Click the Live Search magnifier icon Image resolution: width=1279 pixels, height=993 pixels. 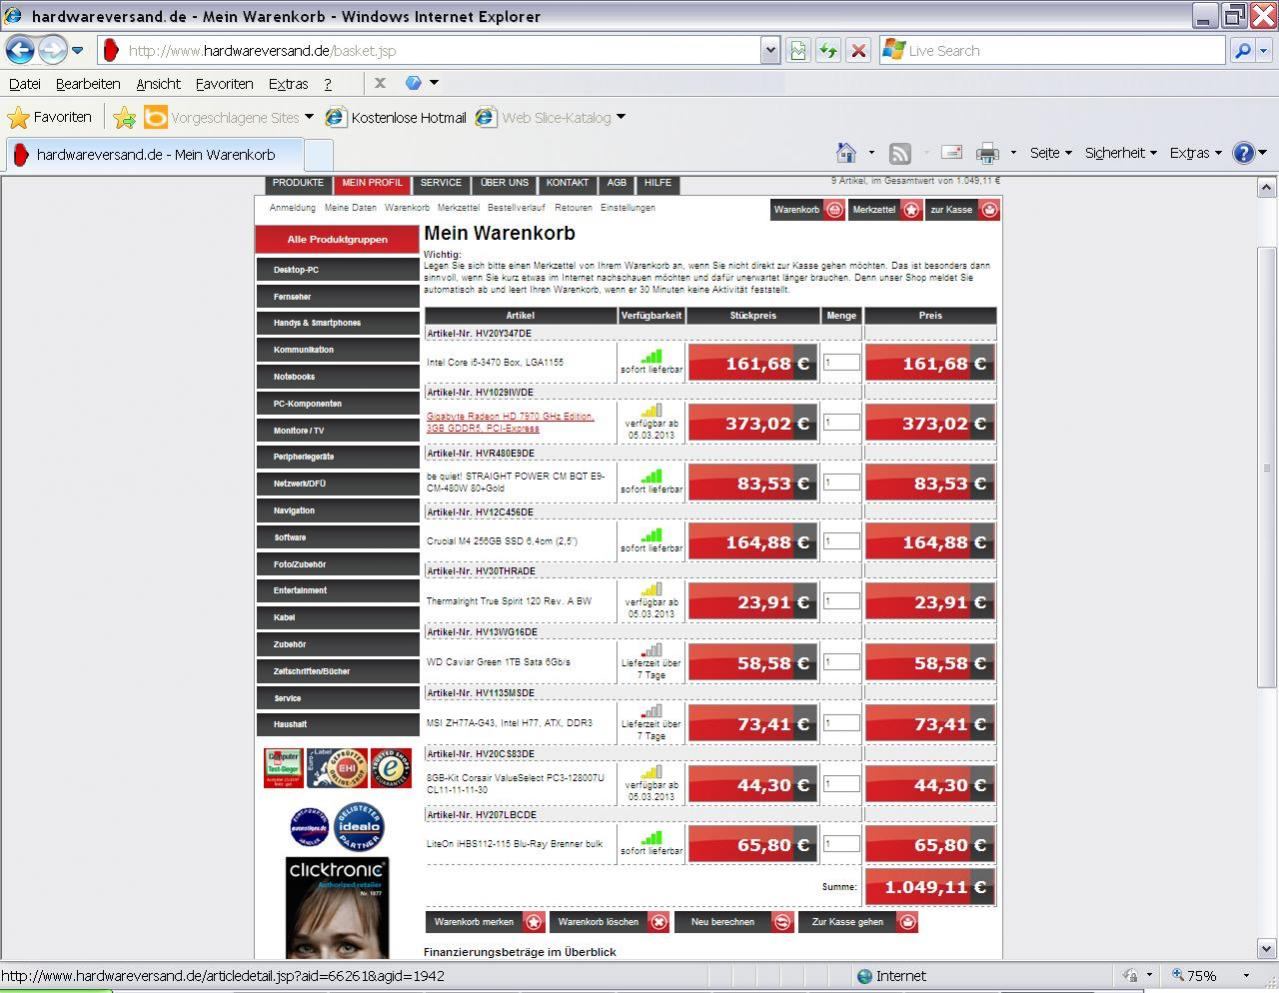(x=1242, y=50)
